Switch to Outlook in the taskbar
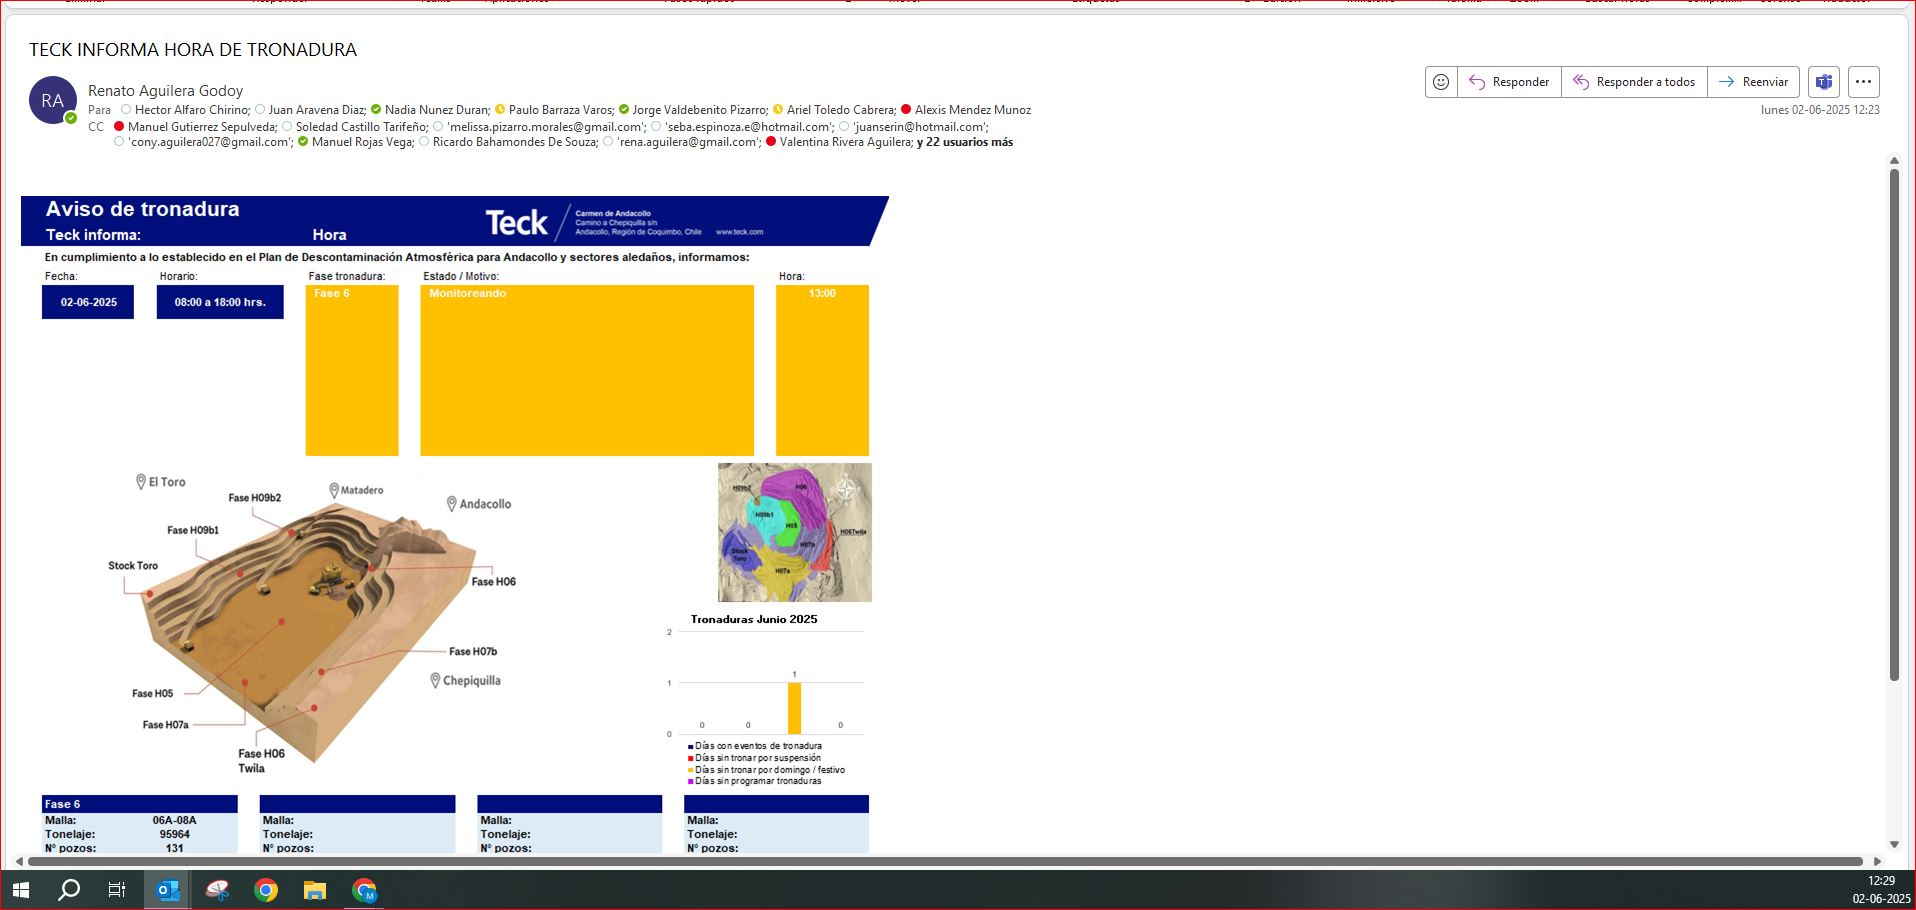Viewport: 1916px width, 910px height. point(167,890)
